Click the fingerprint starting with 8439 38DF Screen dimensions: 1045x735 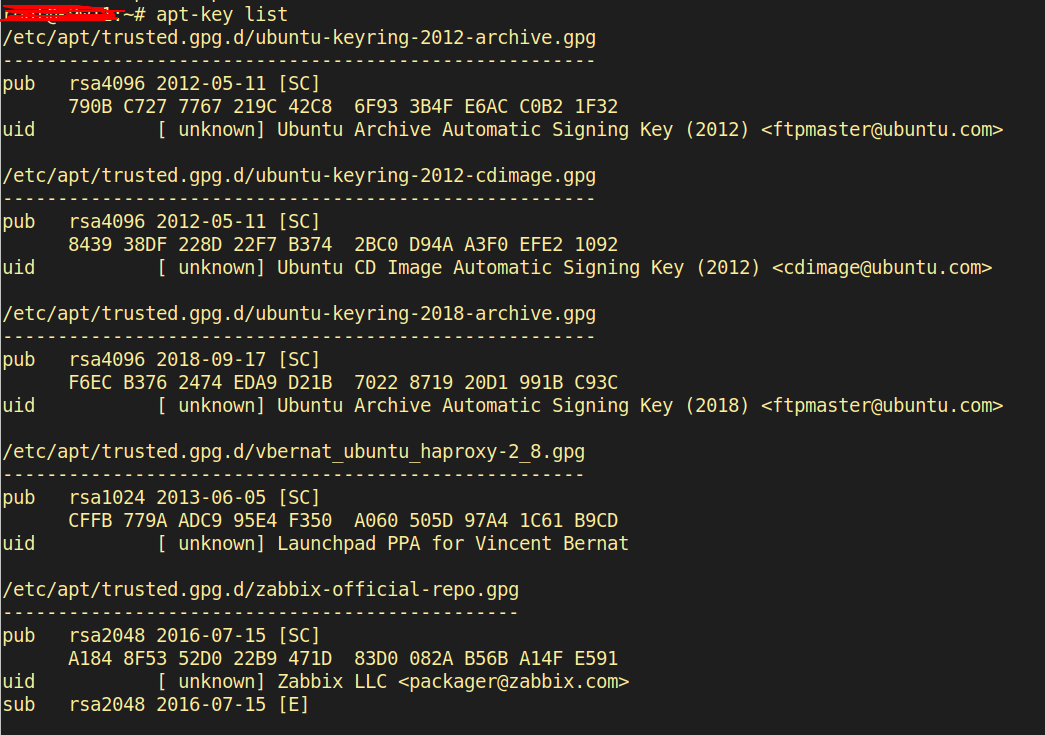coord(343,244)
